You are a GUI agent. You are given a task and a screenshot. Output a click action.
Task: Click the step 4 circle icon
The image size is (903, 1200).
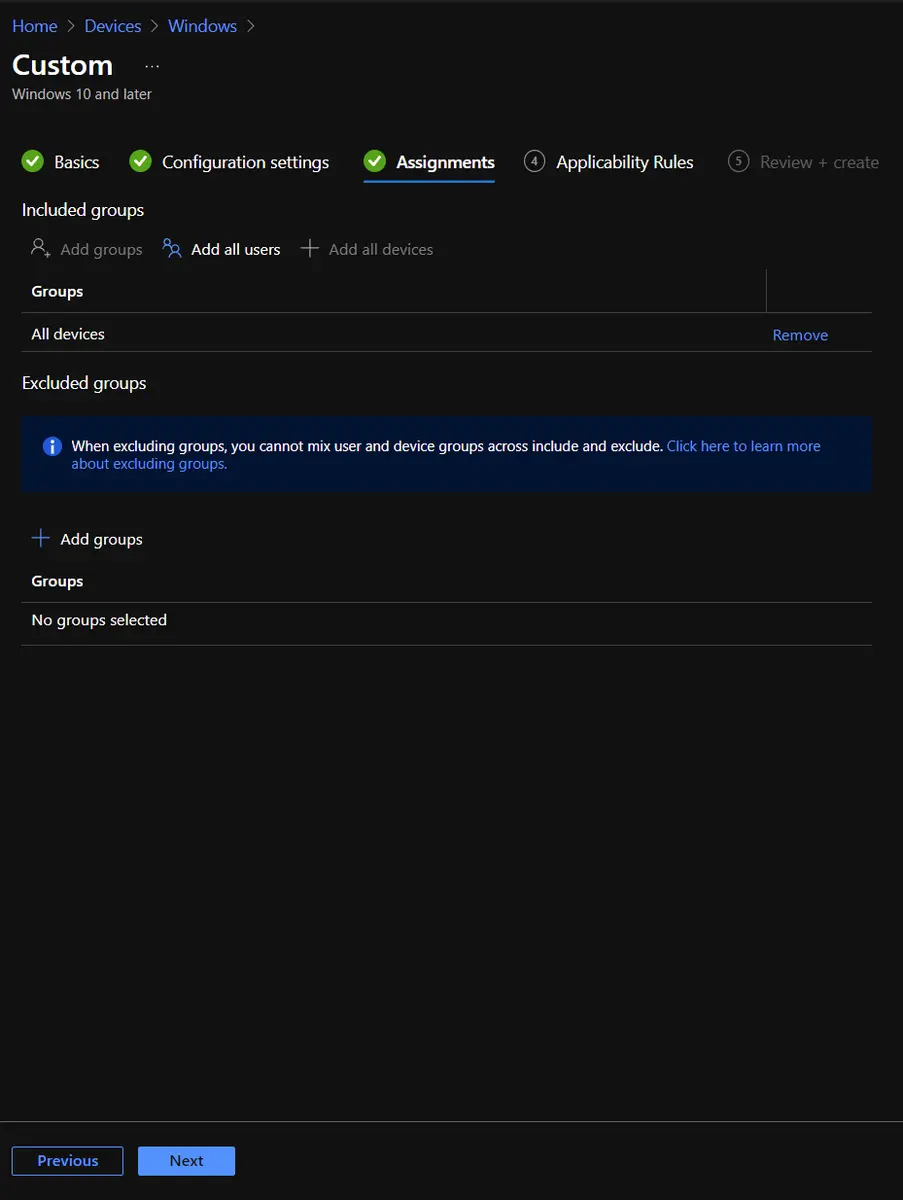point(535,162)
